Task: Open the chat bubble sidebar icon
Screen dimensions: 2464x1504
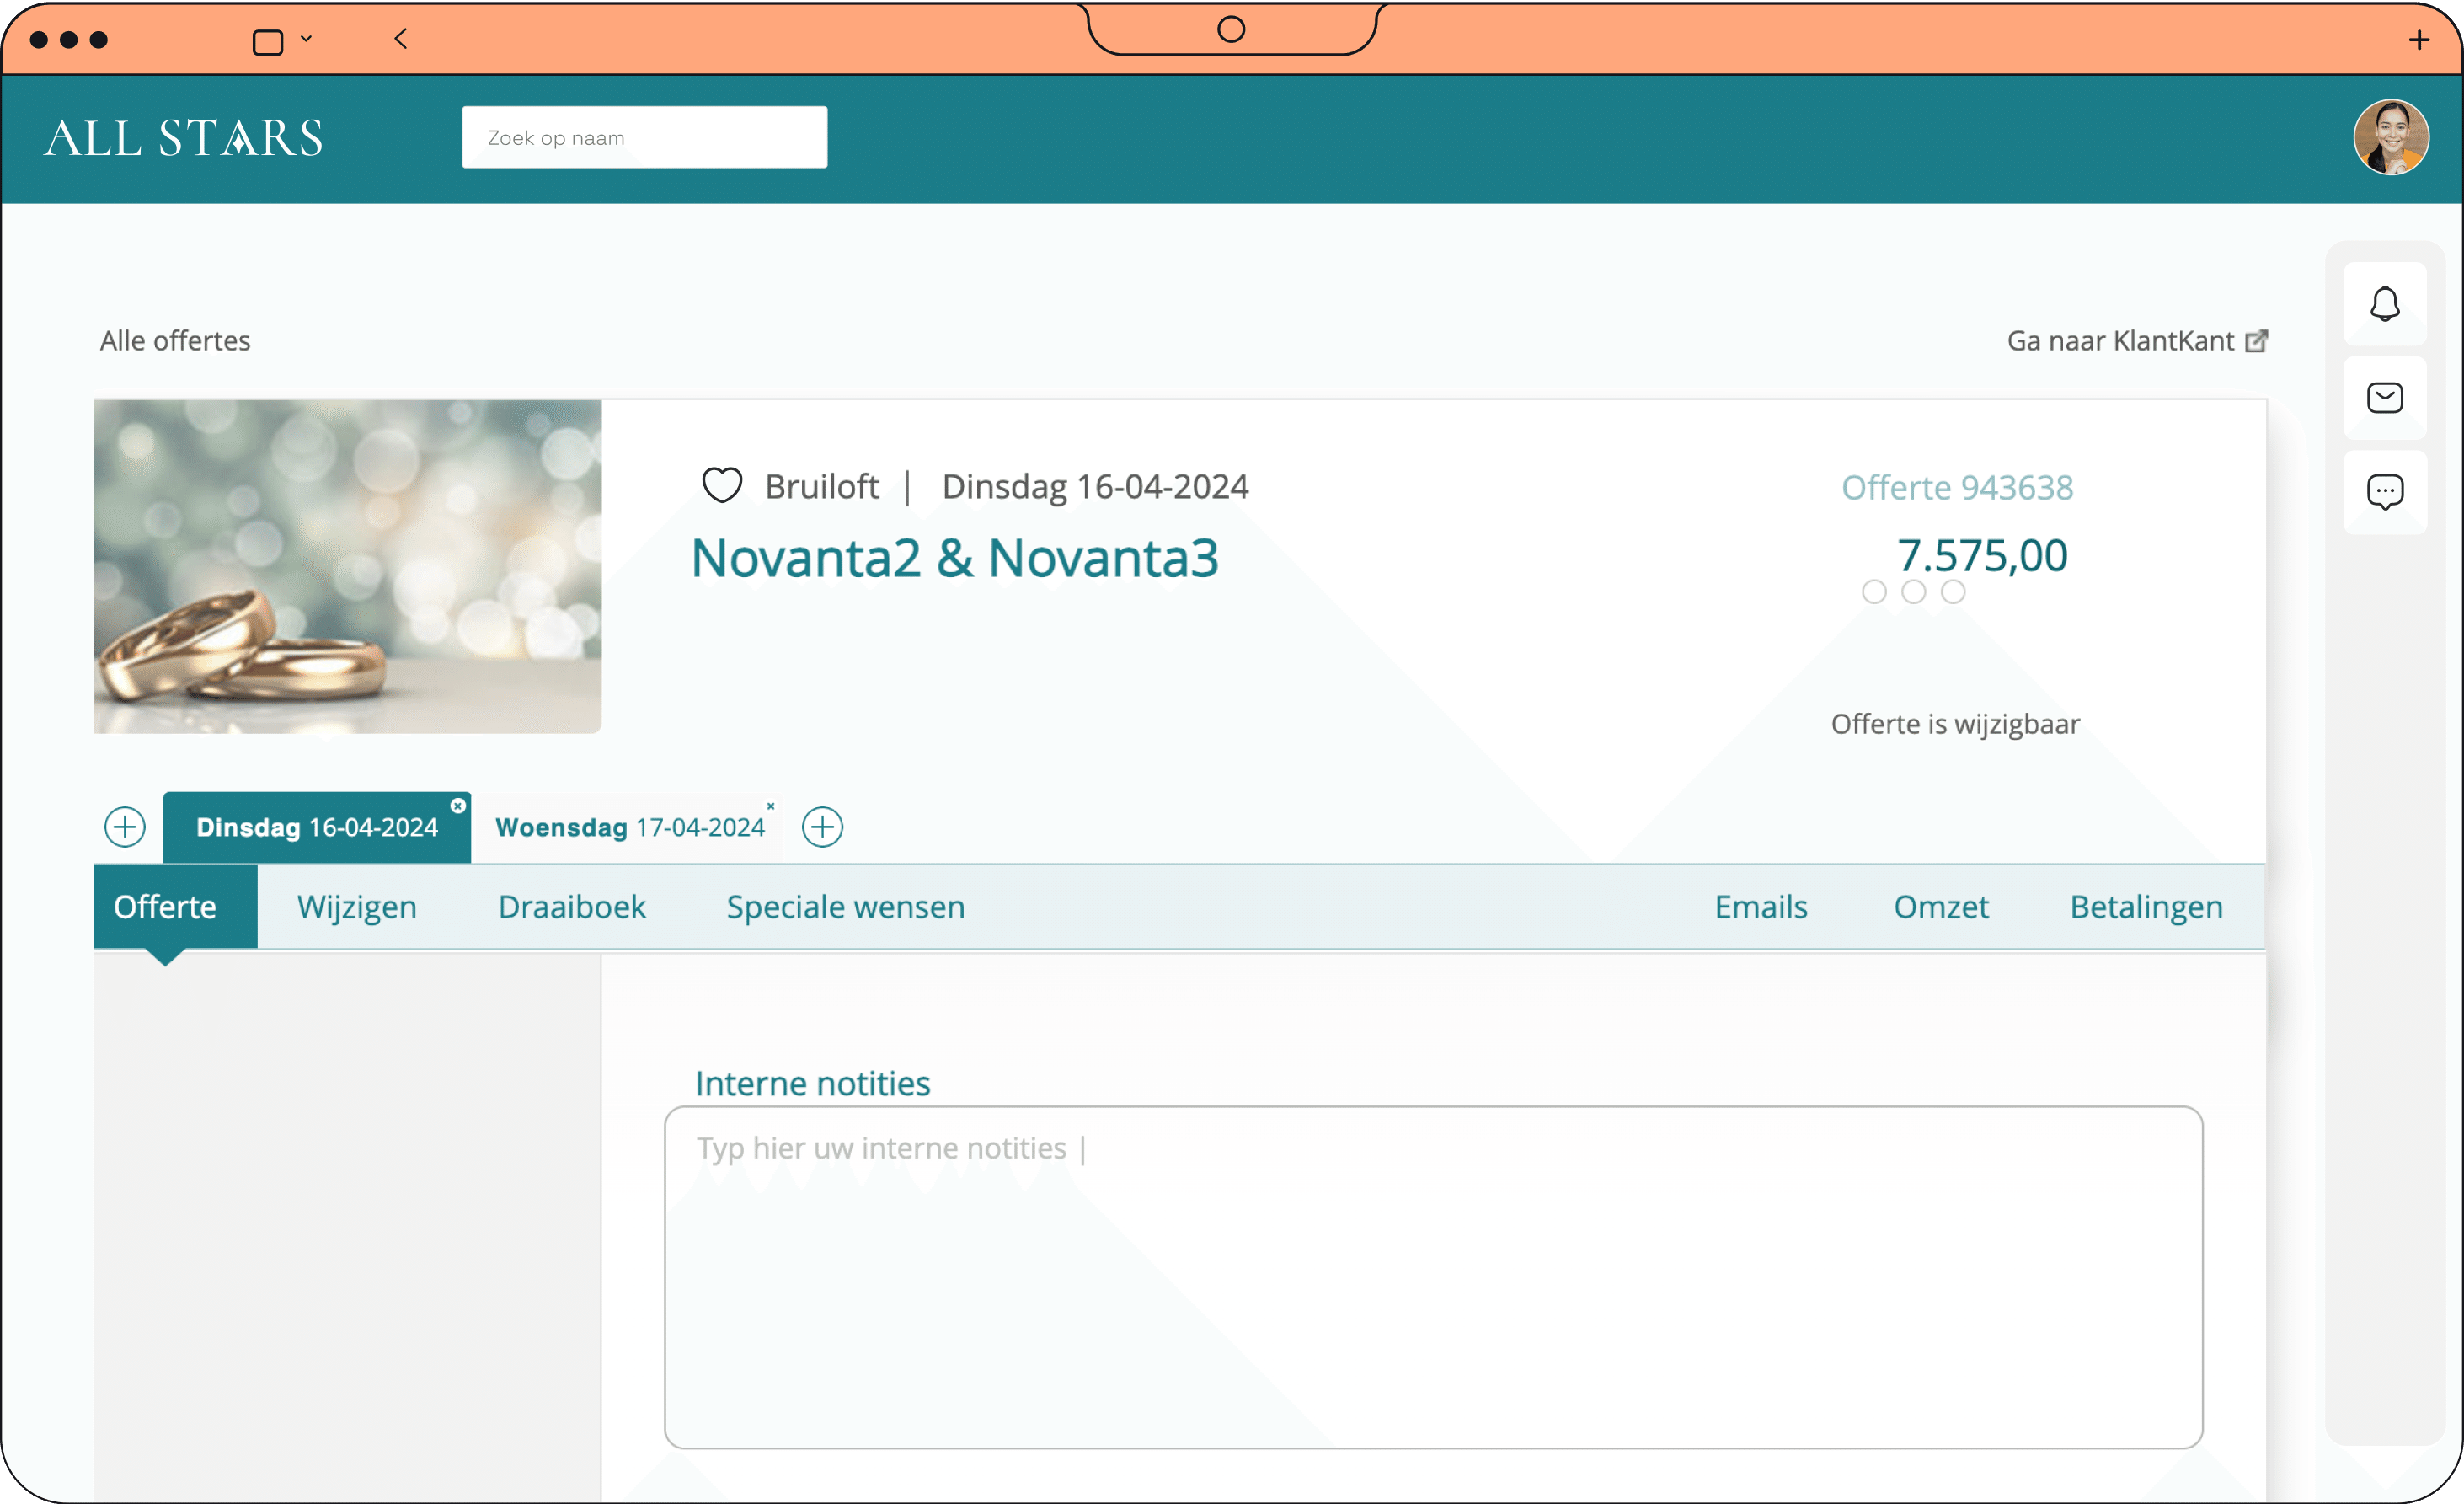Action: pyautogui.click(x=2384, y=491)
